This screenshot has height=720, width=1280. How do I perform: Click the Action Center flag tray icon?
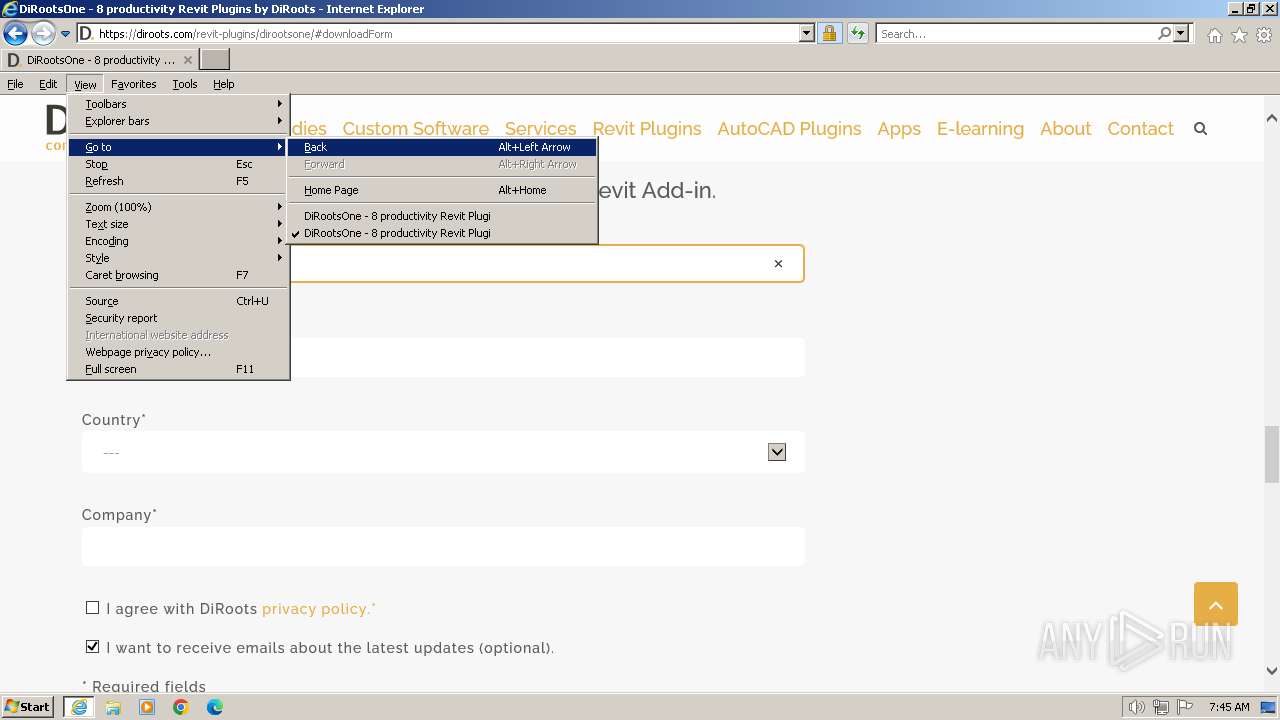point(1184,707)
